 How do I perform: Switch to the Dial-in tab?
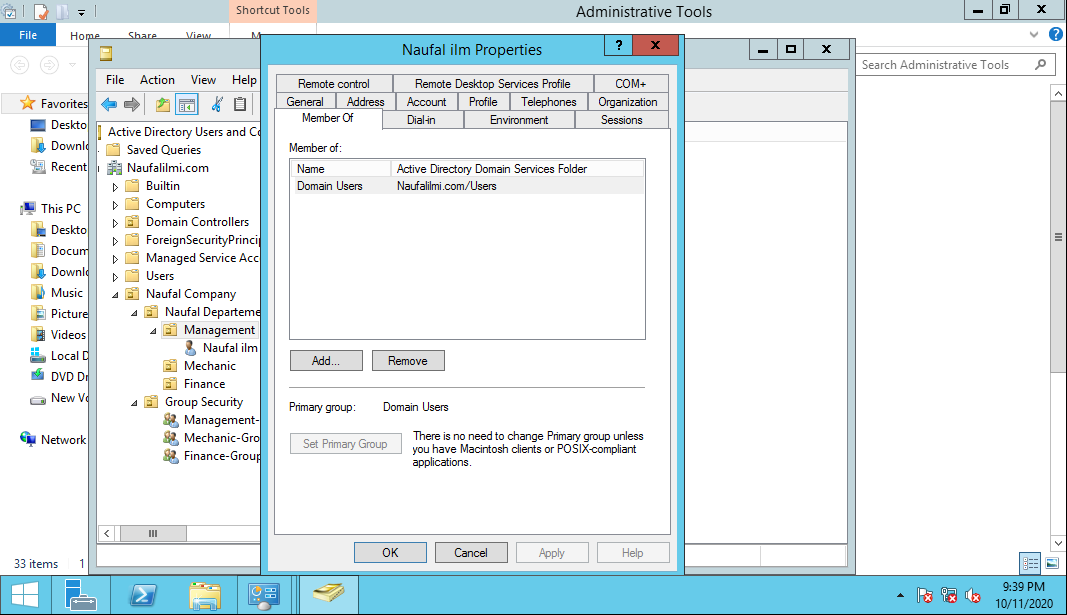pyautogui.click(x=421, y=120)
